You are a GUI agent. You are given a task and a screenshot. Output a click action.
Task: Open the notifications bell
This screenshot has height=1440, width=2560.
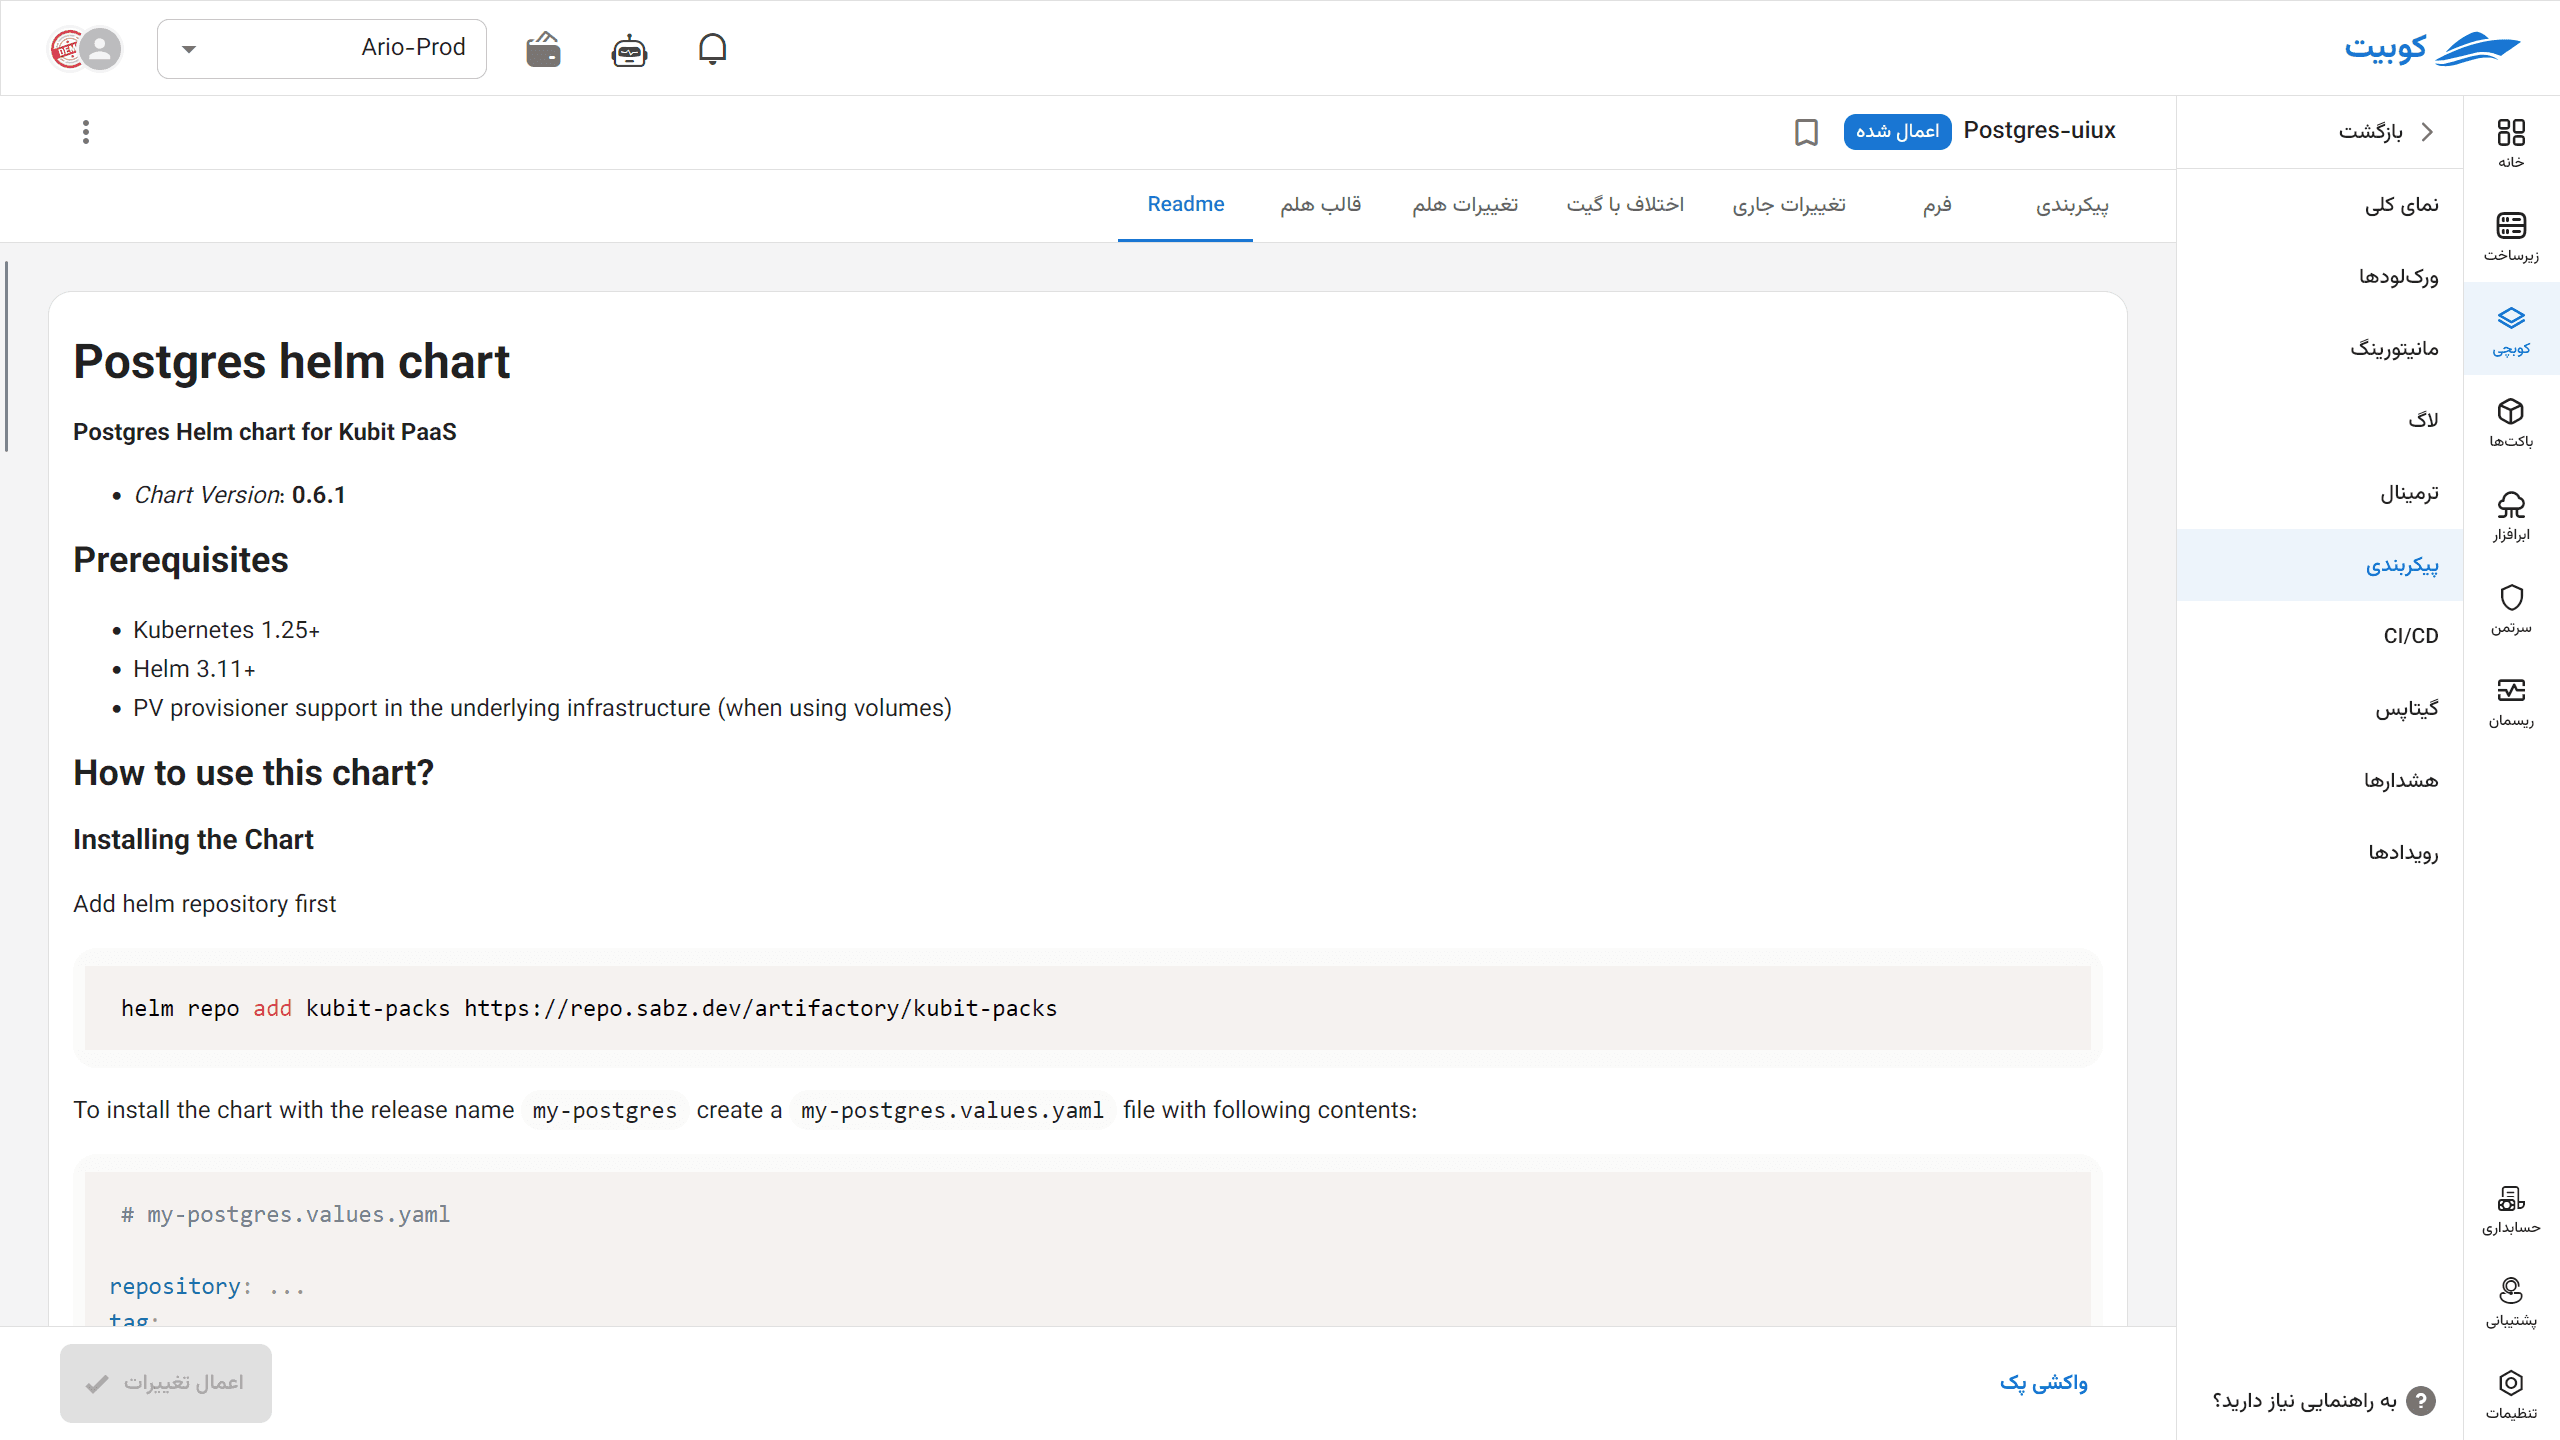pos(712,48)
